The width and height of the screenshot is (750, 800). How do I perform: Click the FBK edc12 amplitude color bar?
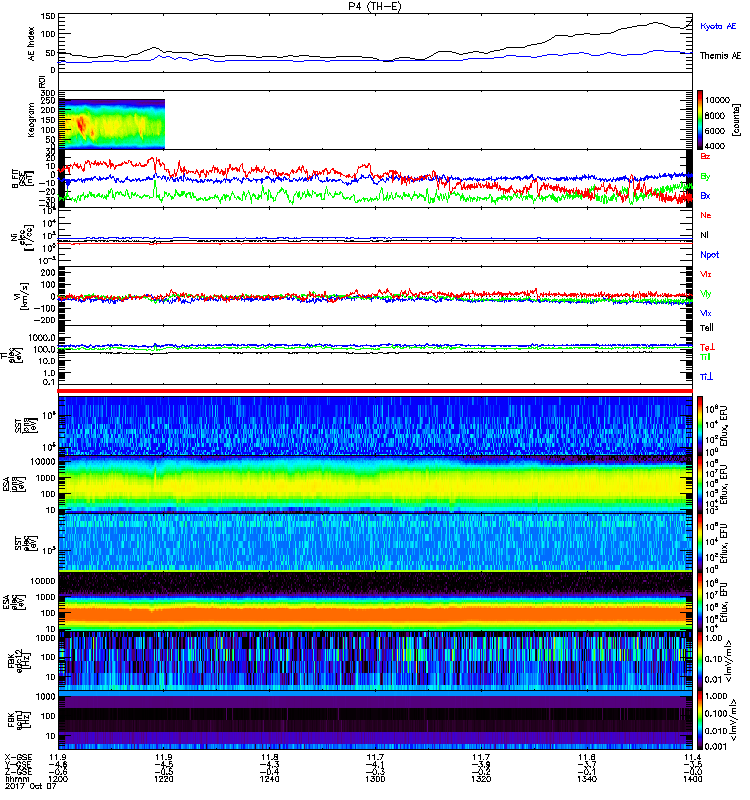pos(700,661)
